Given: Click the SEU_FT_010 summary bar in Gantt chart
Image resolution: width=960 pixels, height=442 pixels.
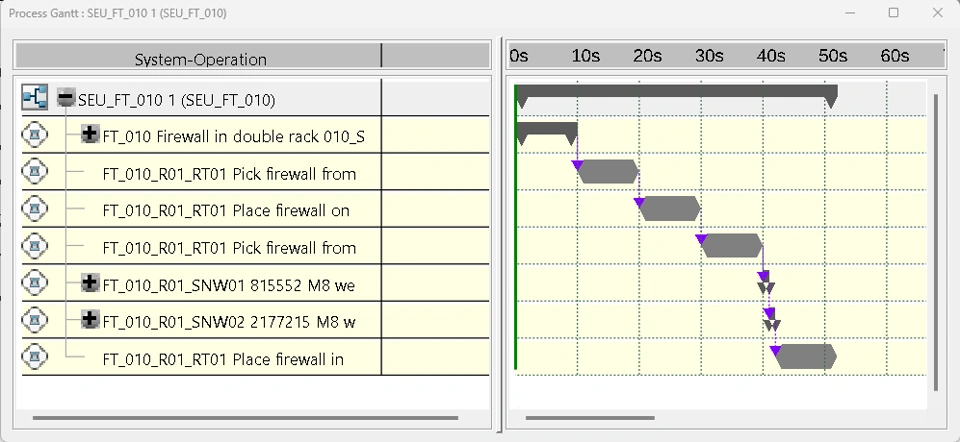Looking at the screenshot, I should point(676,92).
